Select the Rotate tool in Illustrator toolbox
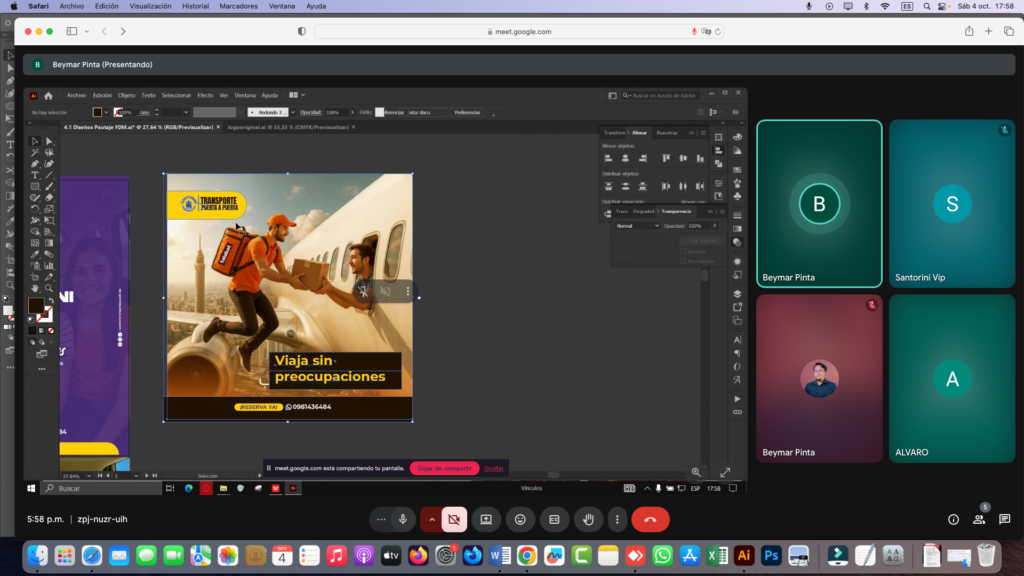Image resolution: width=1024 pixels, height=576 pixels. click(x=35, y=209)
